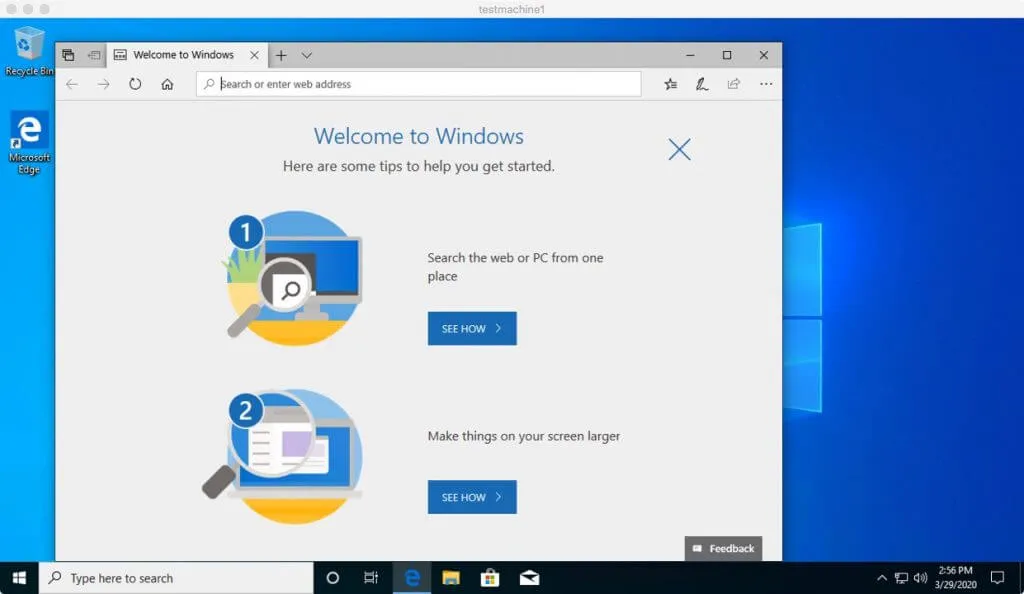Add notes with the pen icon
Screen dimensions: 1024x594
(702, 84)
